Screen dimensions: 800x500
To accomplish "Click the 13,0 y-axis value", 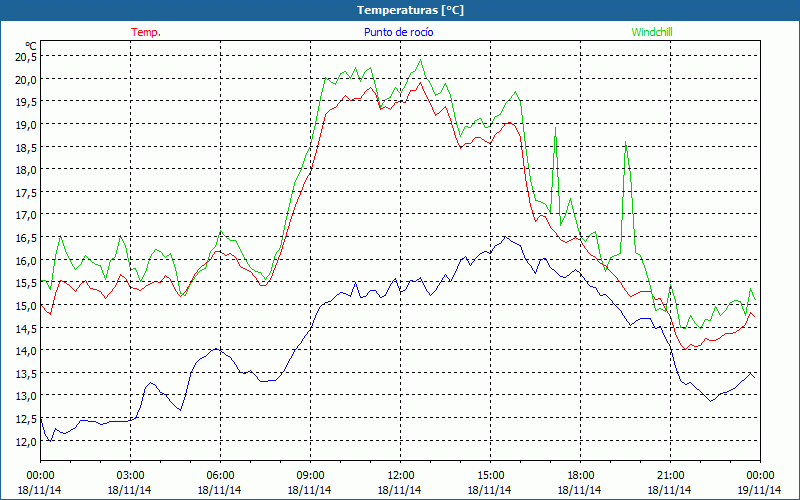I will [x=26, y=396].
